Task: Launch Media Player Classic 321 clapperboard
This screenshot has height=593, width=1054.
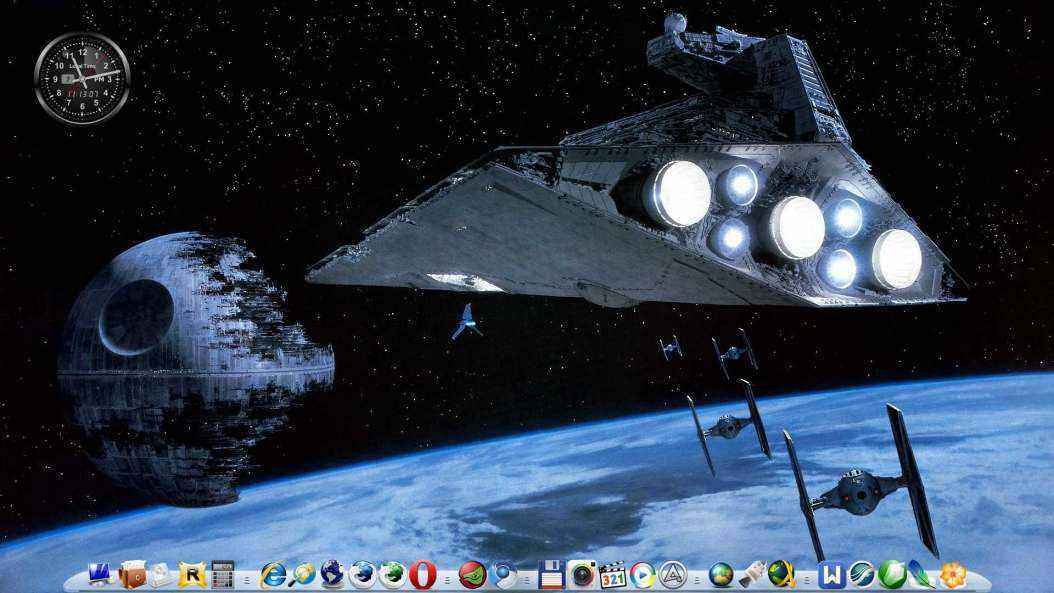Action: point(612,575)
